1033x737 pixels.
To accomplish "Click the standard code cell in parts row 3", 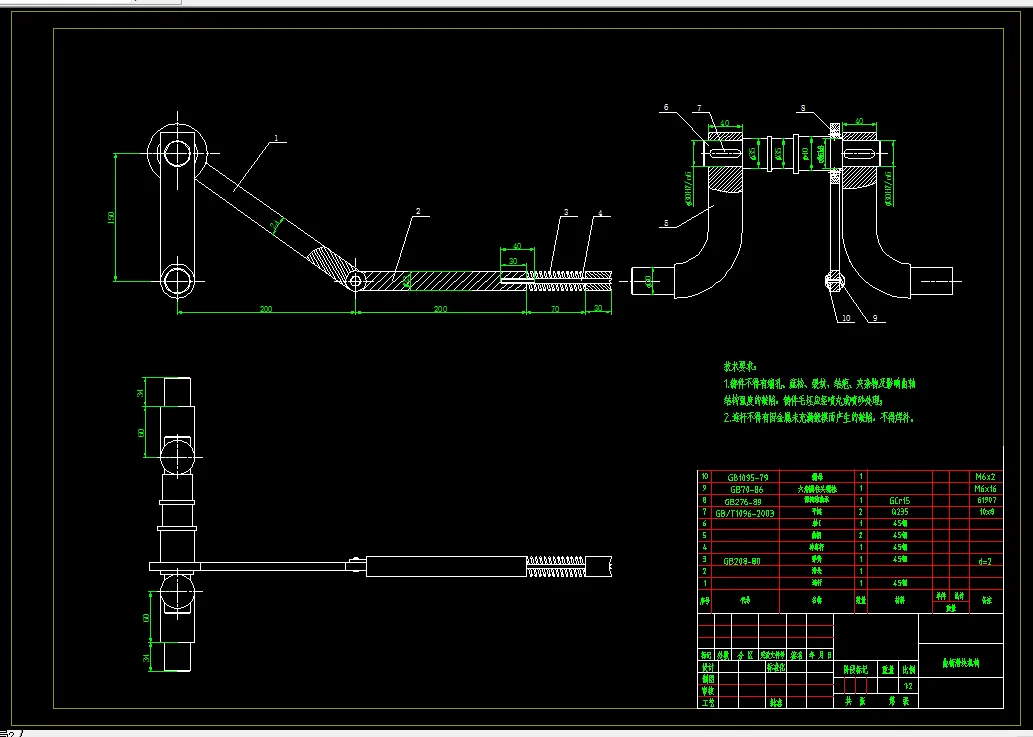I will tap(742, 561).
